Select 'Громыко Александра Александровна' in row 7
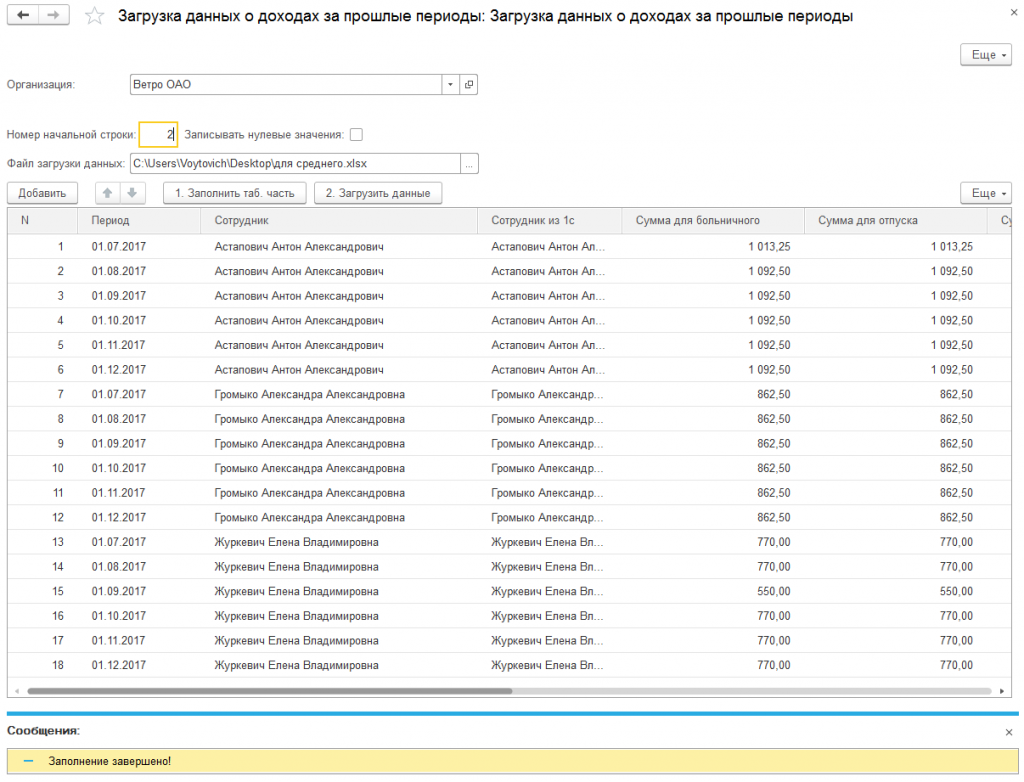Screen dimensions: 1024x782 click(x=310, y=395)
